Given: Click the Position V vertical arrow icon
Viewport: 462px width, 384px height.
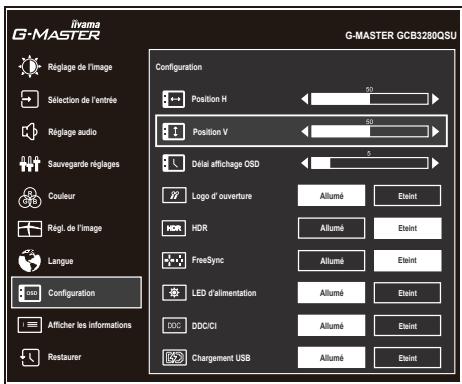Looking at the screenshot, I should 174,131.
